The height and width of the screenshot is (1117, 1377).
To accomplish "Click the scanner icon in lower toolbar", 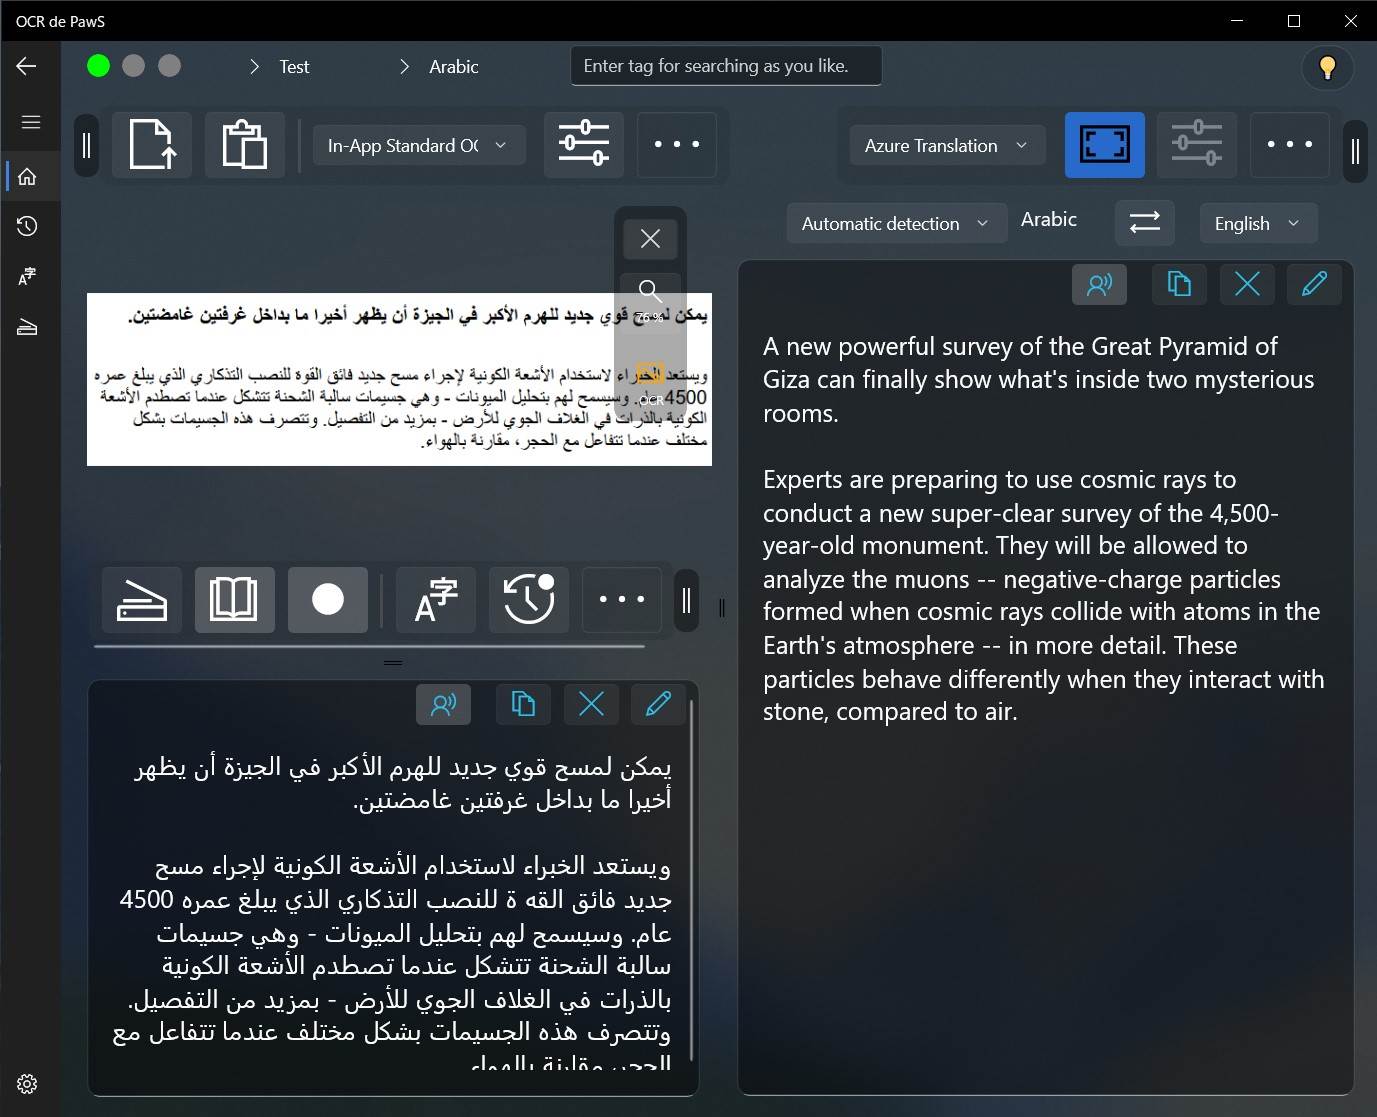I will click(142, 600).
